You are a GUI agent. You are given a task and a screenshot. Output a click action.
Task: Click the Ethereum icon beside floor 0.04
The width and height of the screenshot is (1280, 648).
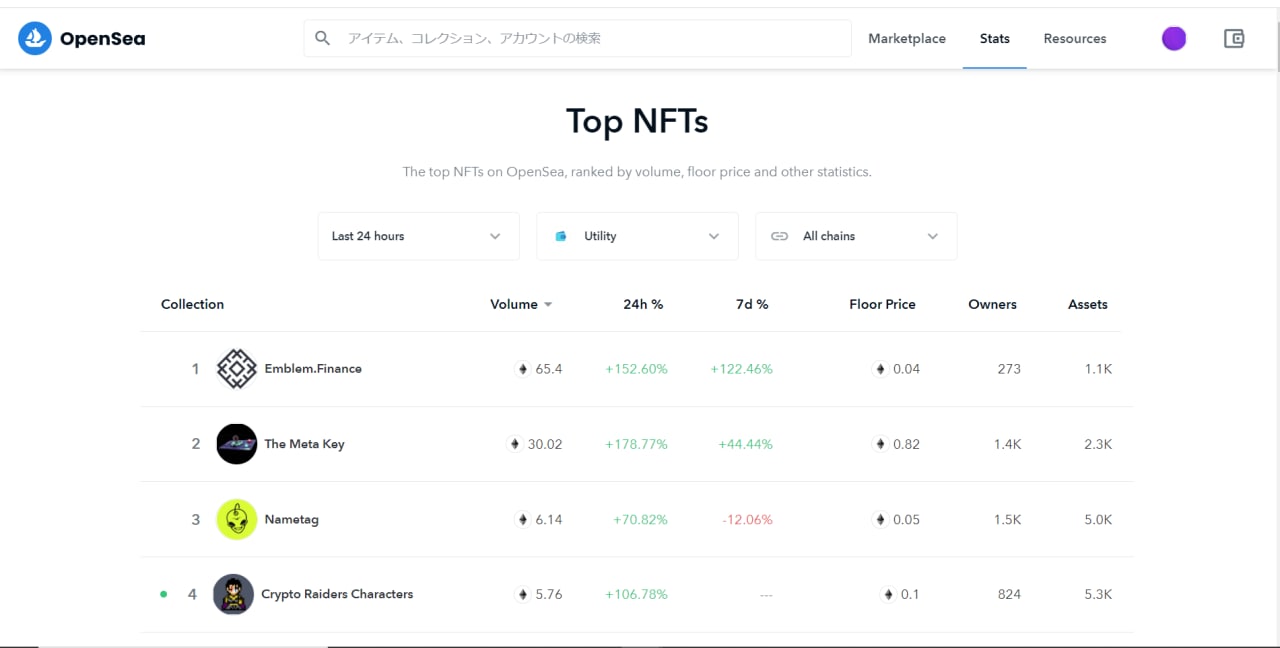coord(881,369)
